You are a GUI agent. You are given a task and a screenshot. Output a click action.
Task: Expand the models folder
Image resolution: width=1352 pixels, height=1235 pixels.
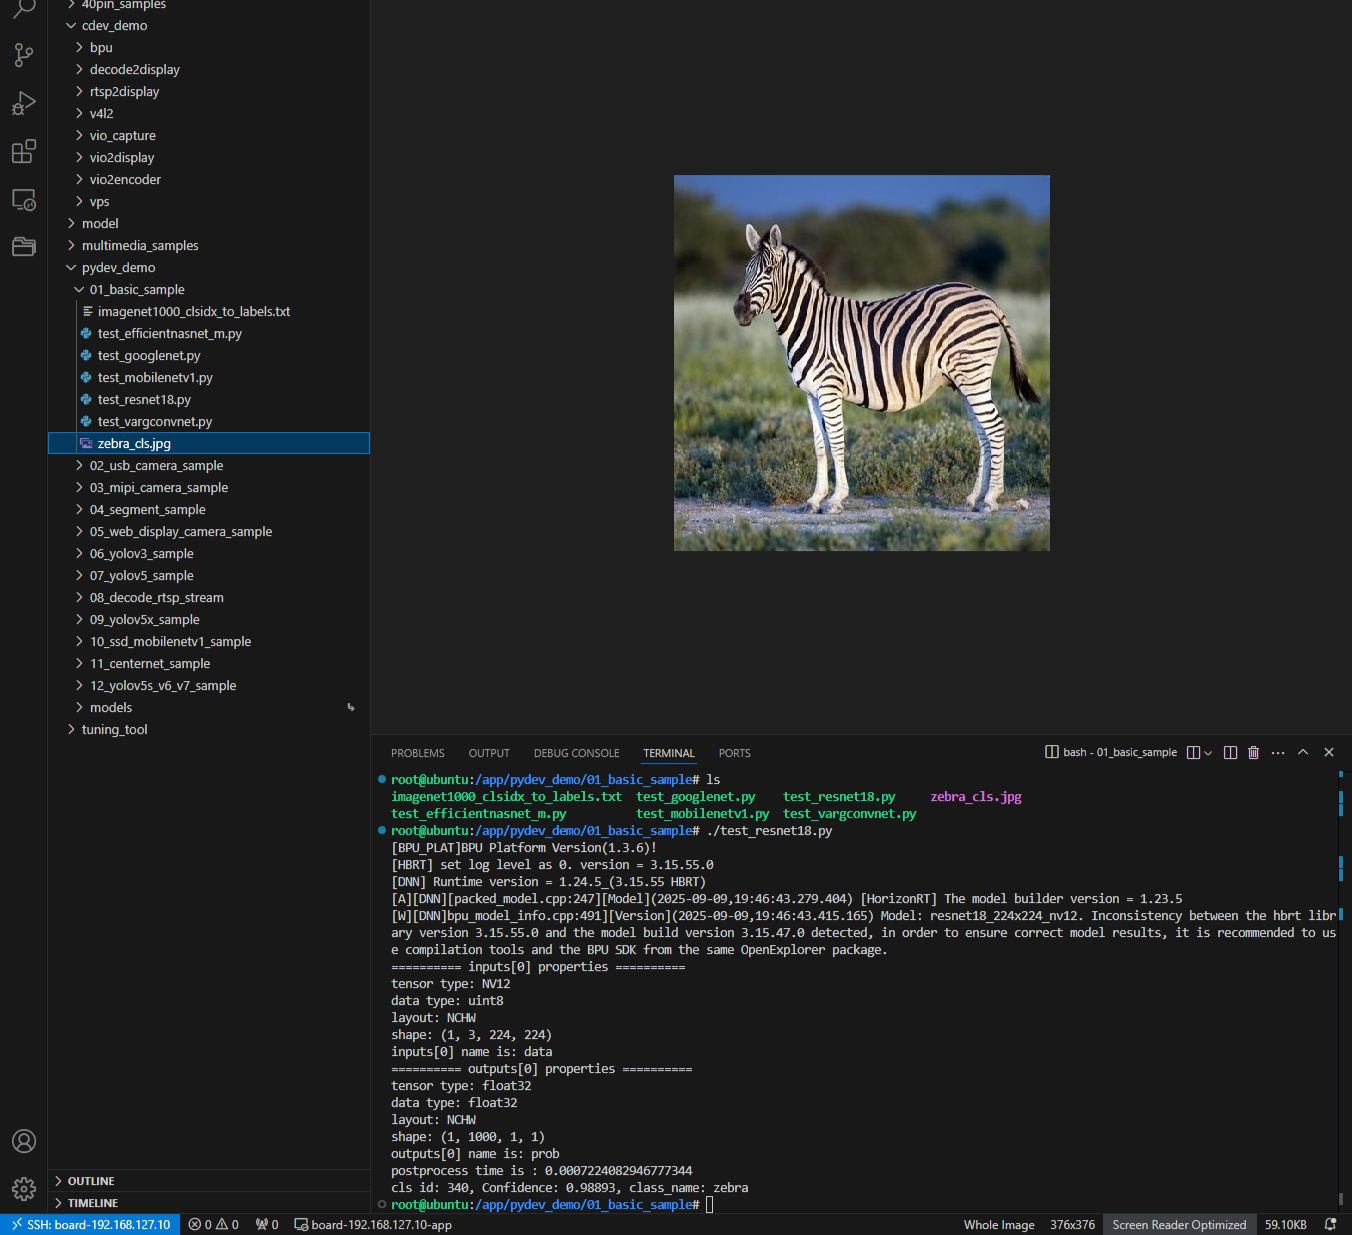[x=110, y=707]
